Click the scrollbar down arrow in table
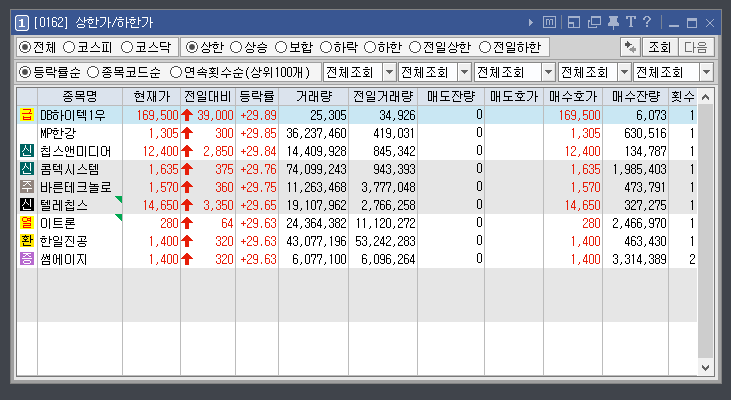731x400 pixels. pyautogui.click(x=705, y=367)
